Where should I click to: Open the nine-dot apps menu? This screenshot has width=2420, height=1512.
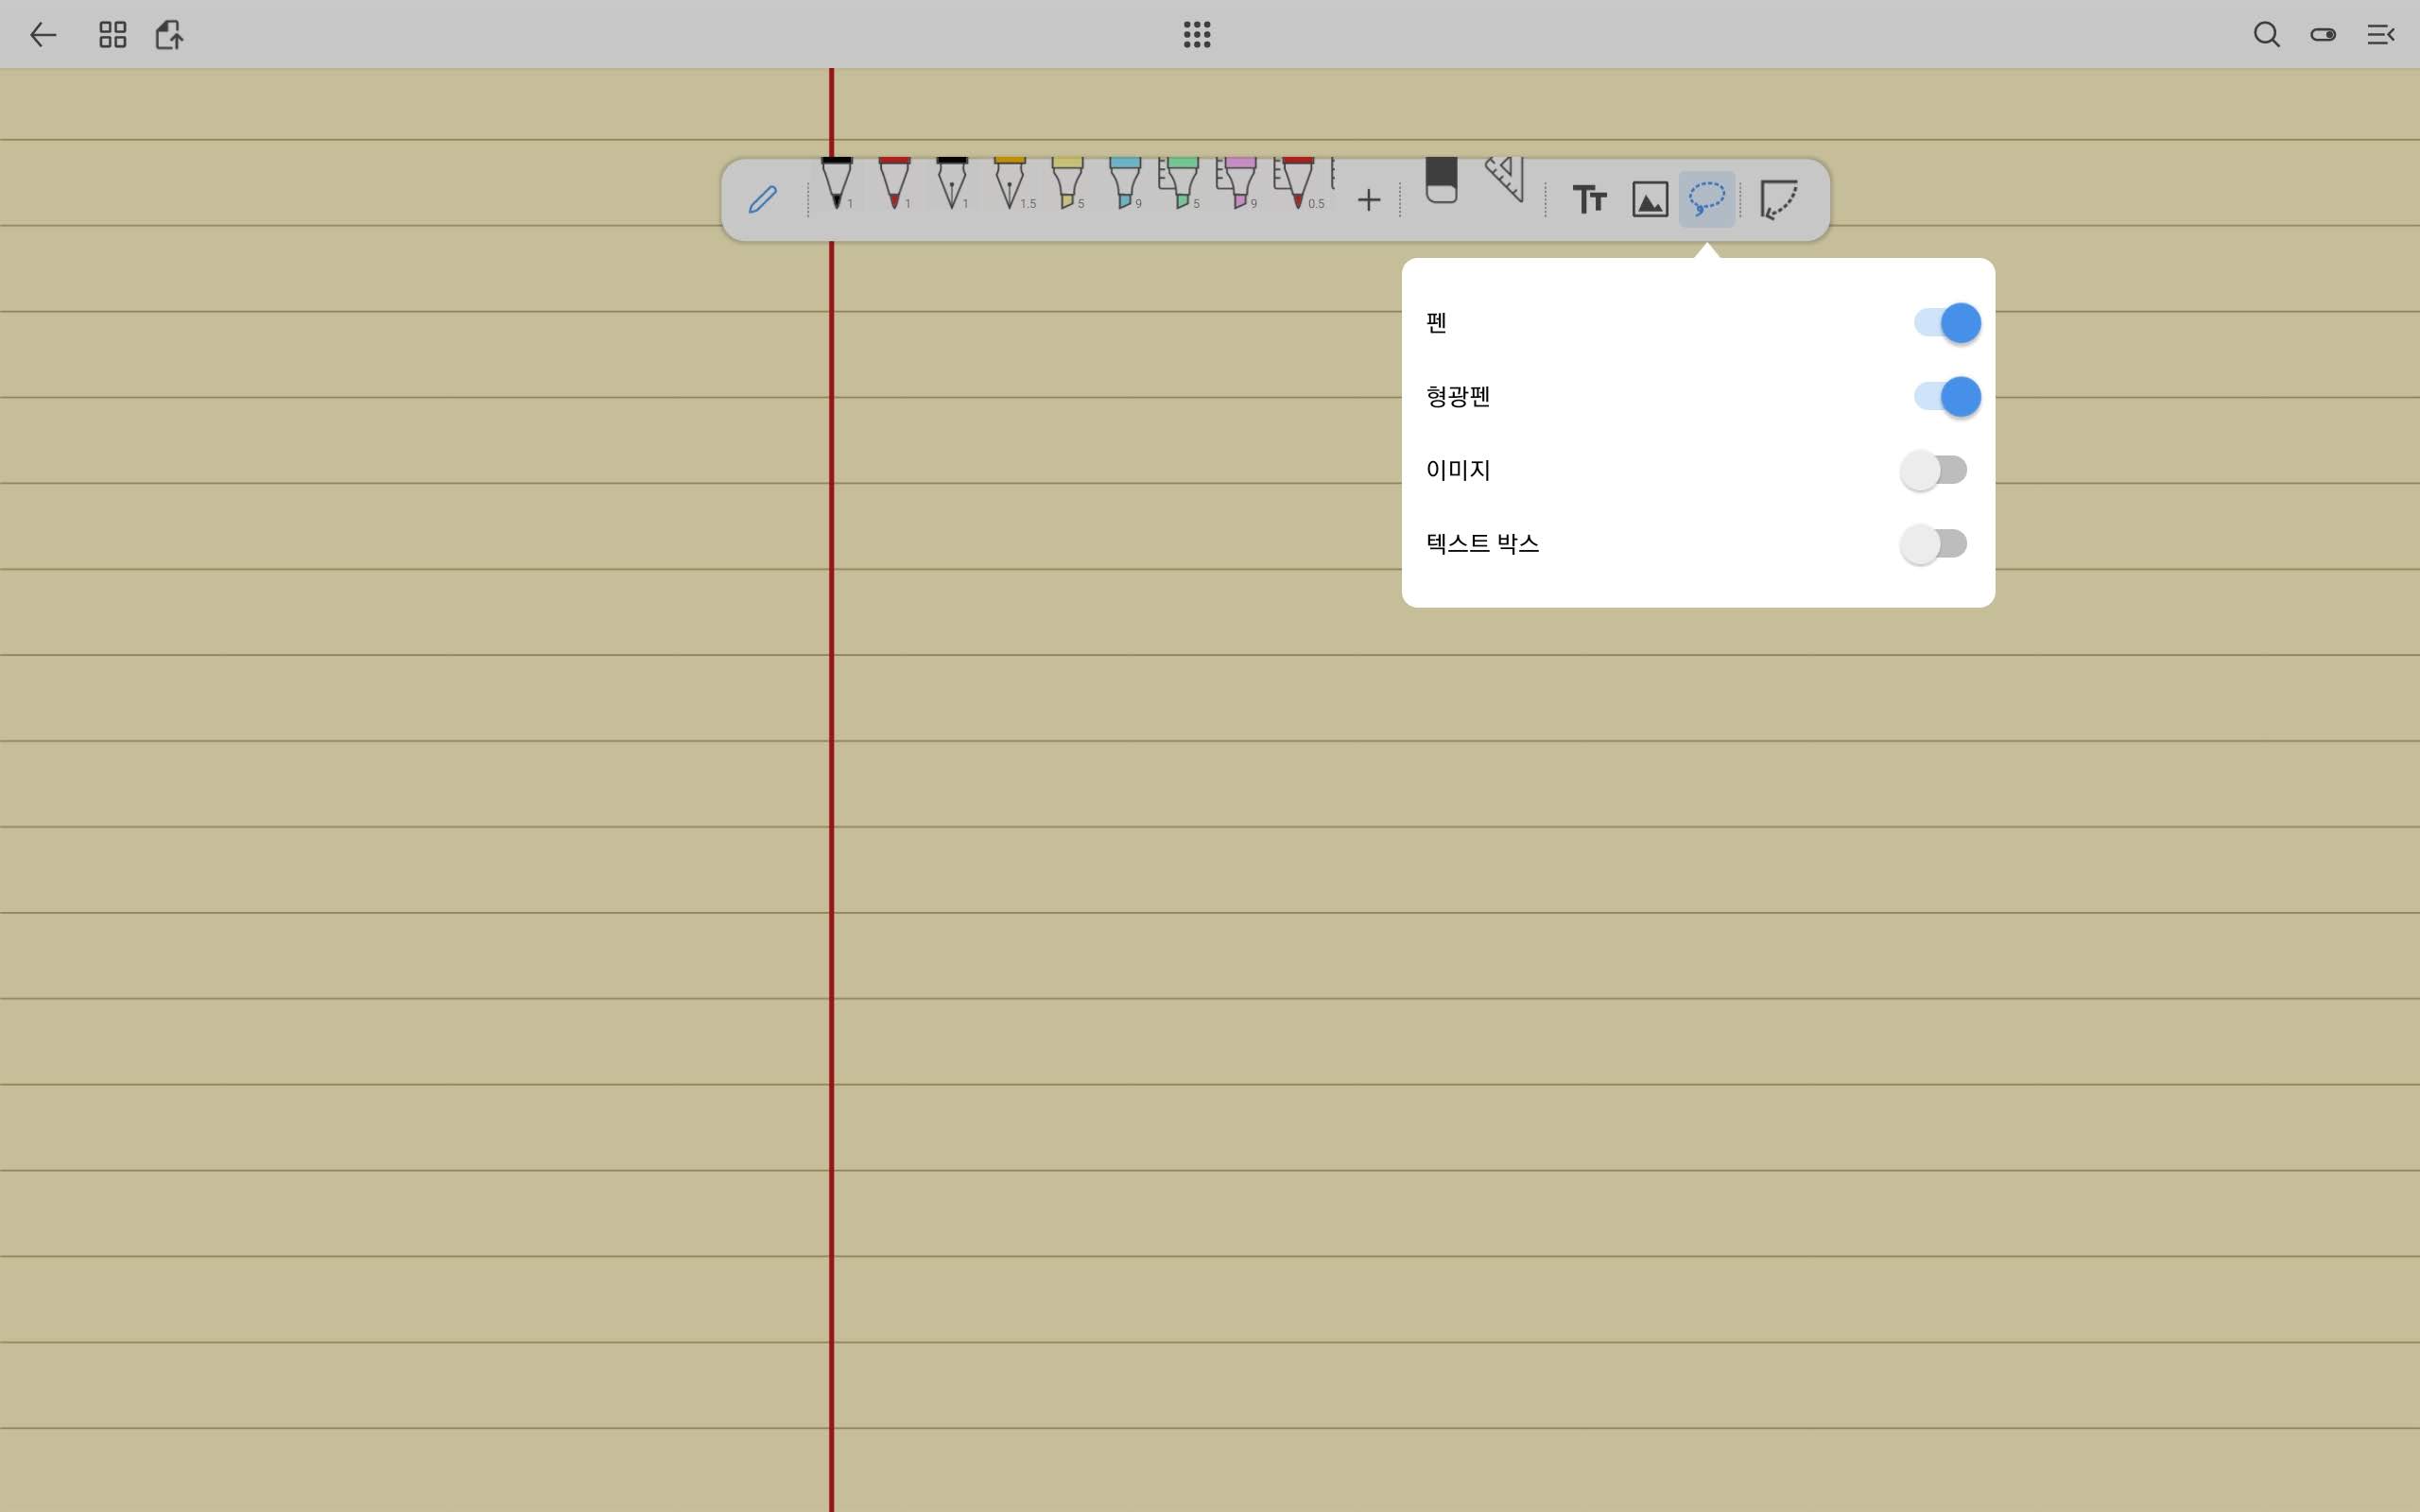click(1197, 35)
